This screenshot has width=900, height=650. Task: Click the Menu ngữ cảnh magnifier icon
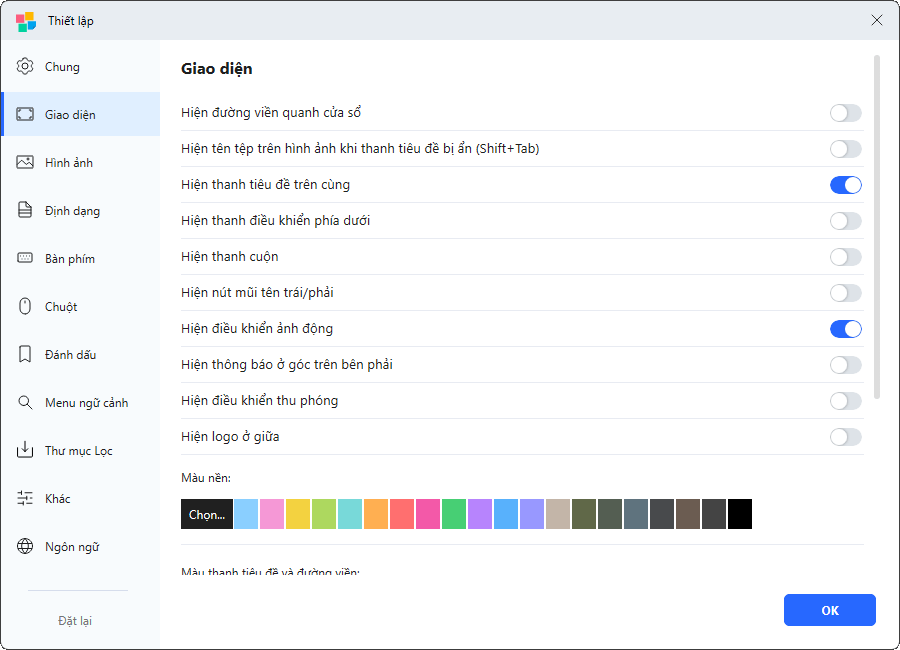pyautogui.click(x=25, y=403)
